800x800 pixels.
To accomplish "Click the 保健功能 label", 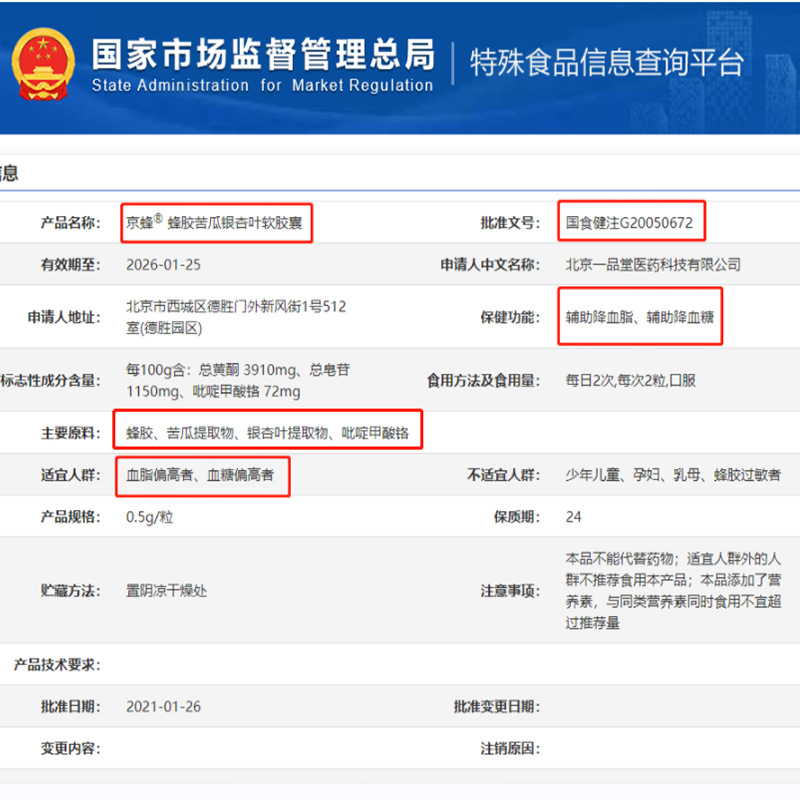I will (x=510, y=317).
